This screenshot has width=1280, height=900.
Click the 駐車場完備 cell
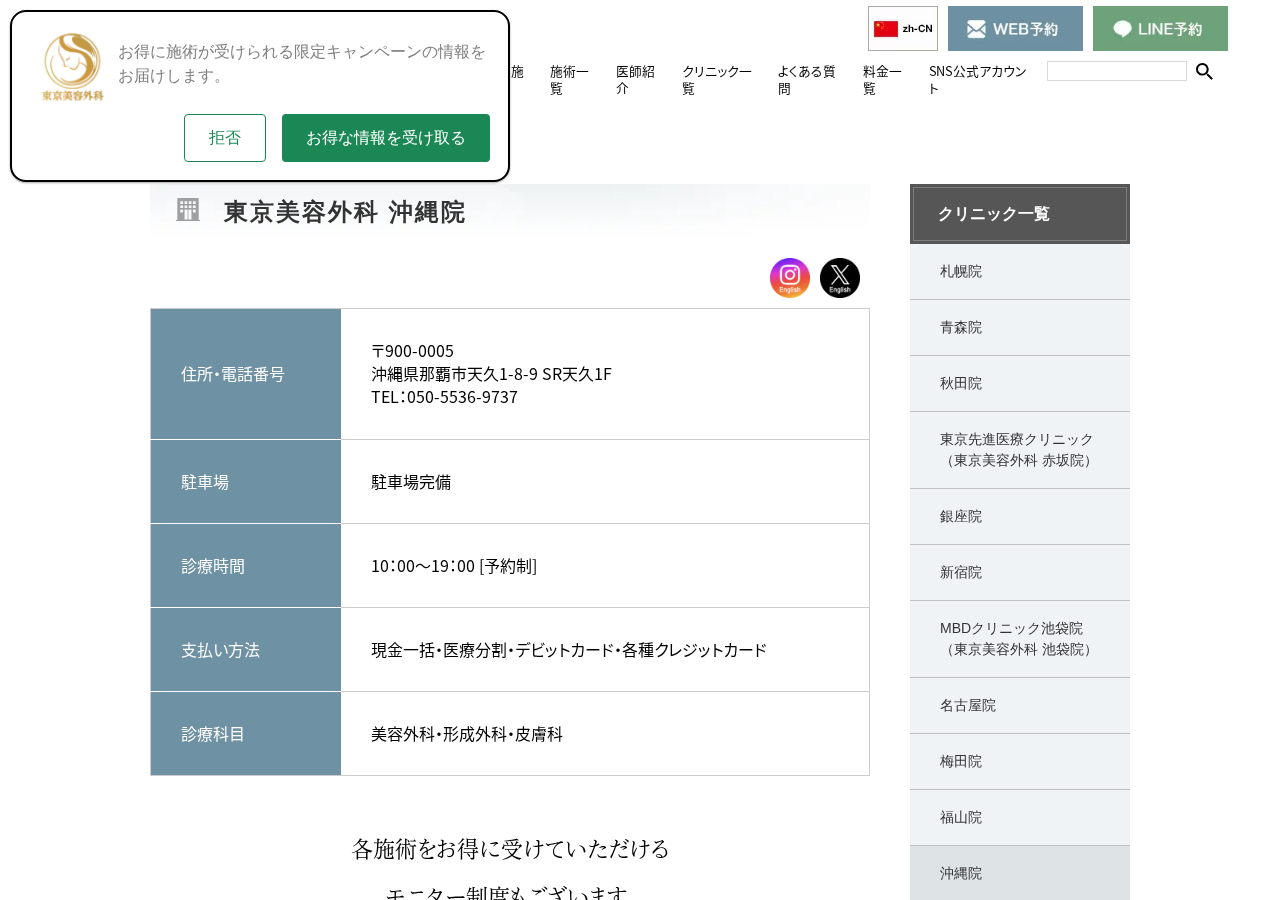click(x=605, y=482)
